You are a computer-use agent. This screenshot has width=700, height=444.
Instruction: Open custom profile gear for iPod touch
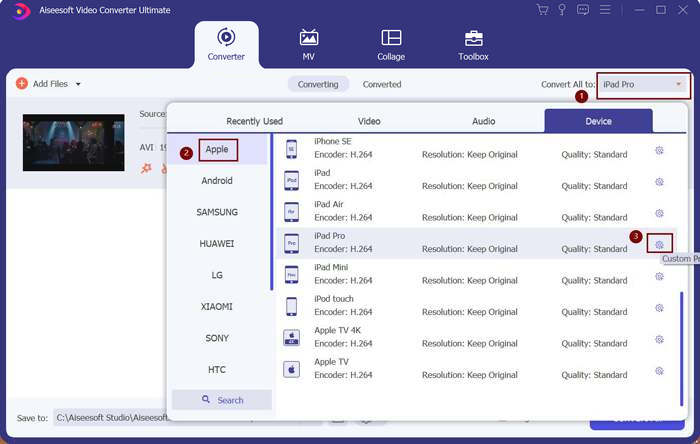pyautogui.click(x=659, y=308)
